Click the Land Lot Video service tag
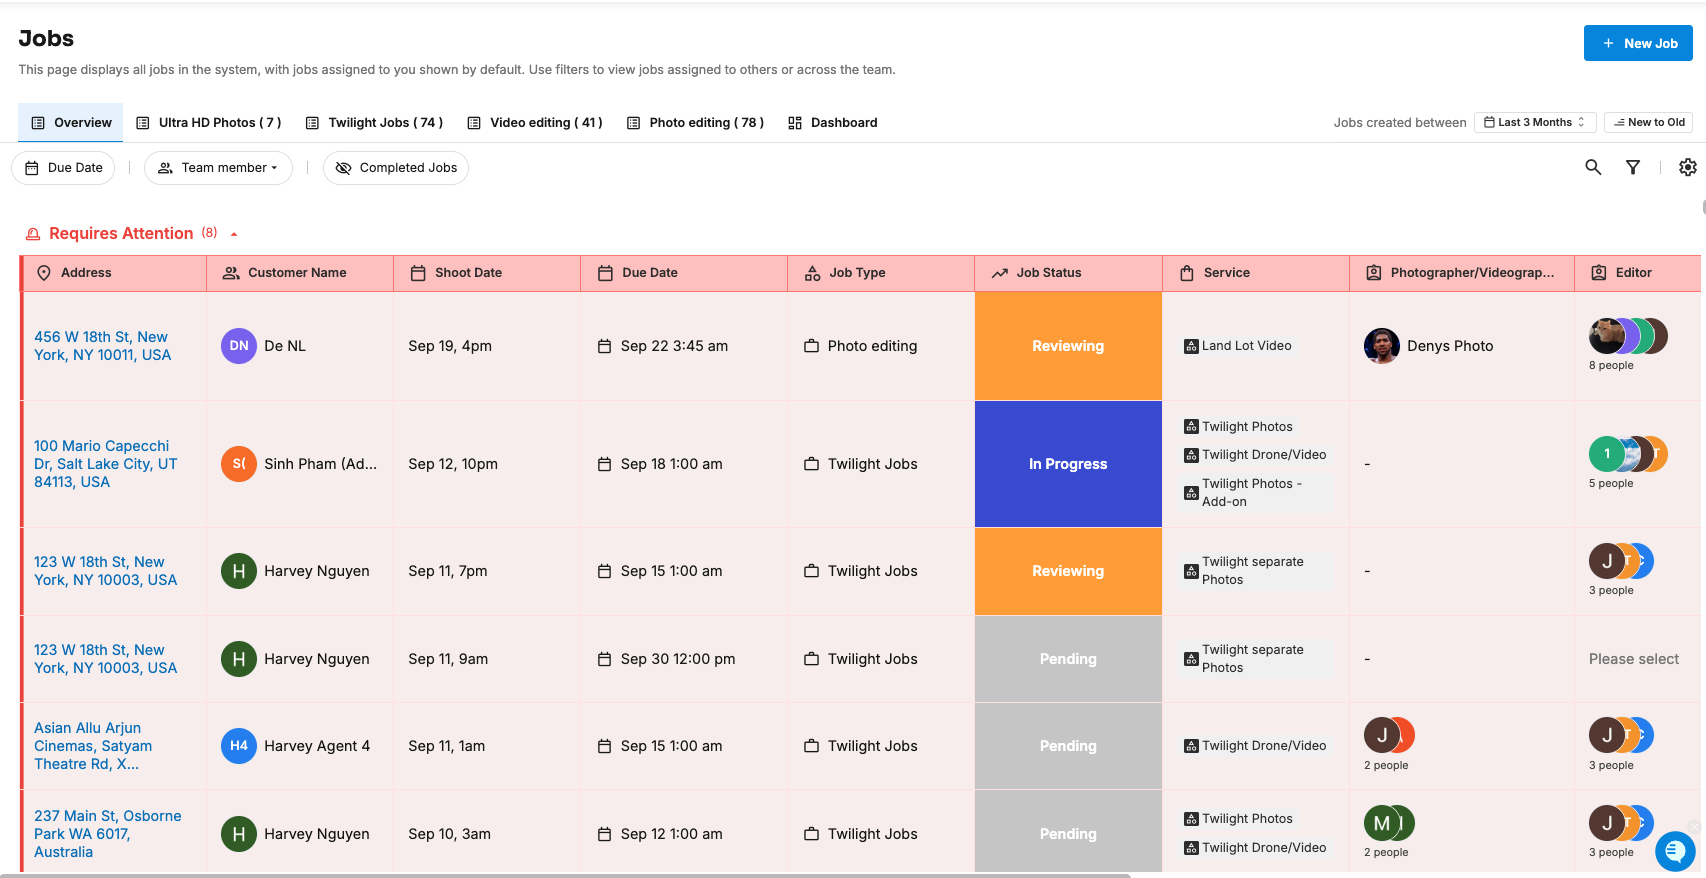The height and width of the screenshot is (878, 1706). tap(1238, 346)
